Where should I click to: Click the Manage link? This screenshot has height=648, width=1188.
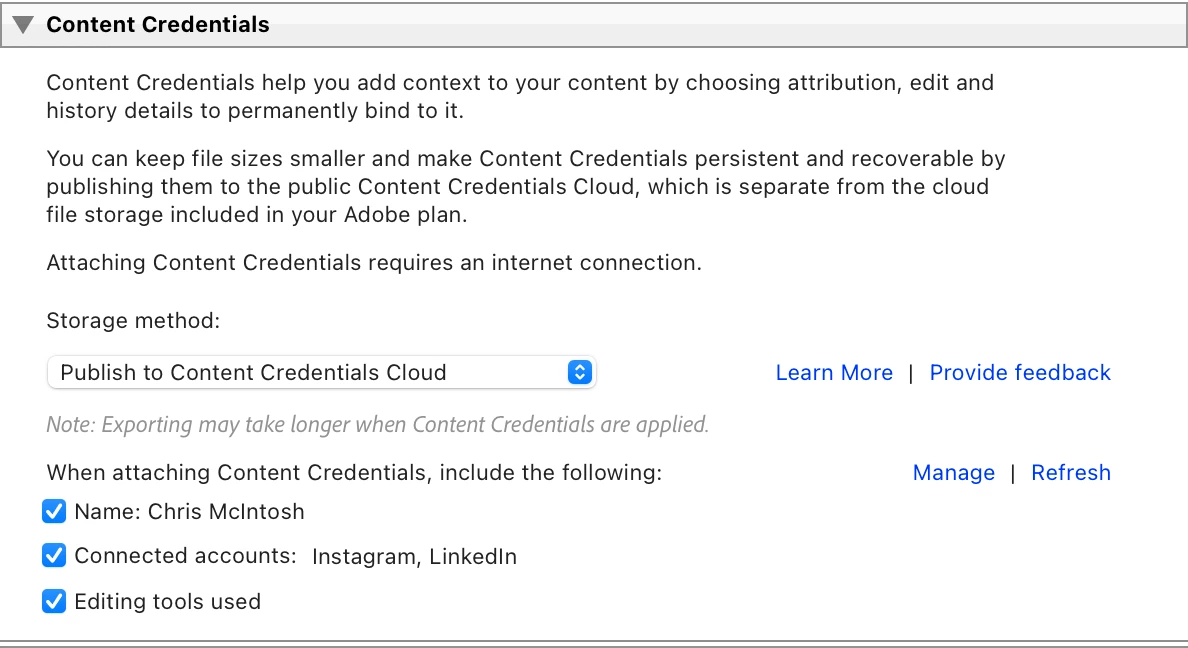(954, 472)
